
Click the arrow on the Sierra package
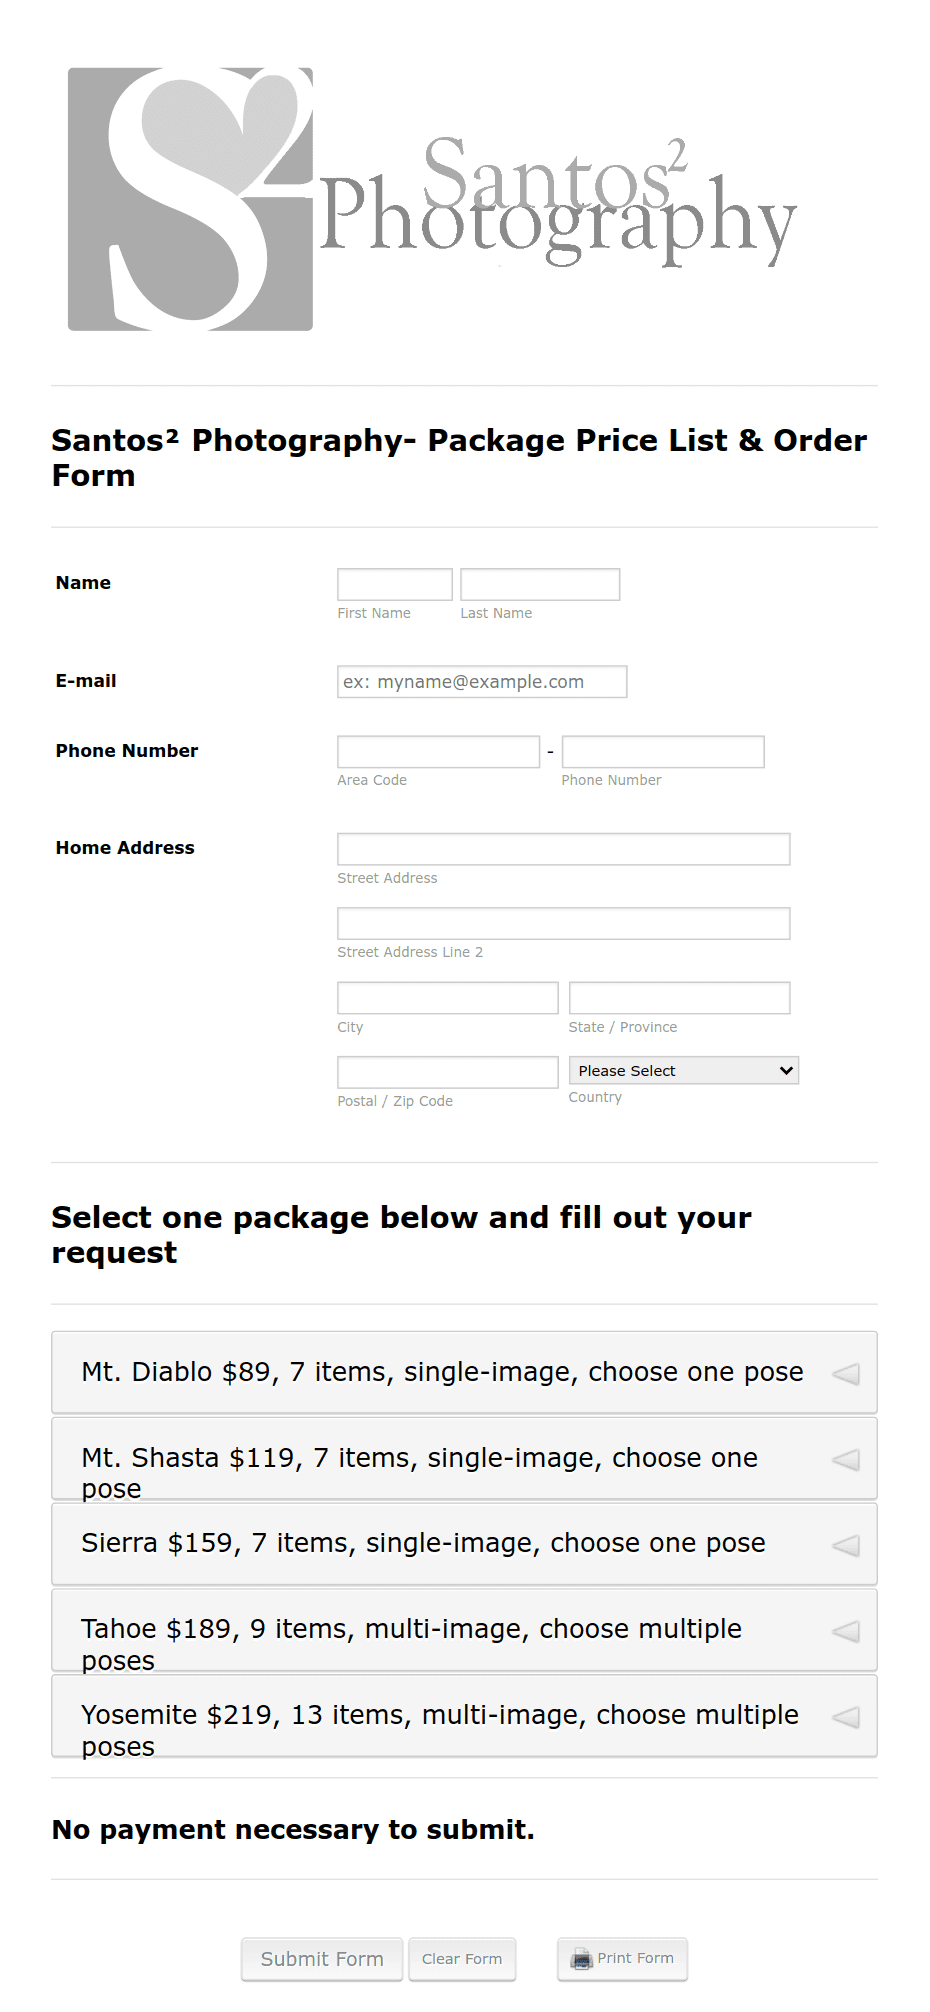tap(847, 1544)
